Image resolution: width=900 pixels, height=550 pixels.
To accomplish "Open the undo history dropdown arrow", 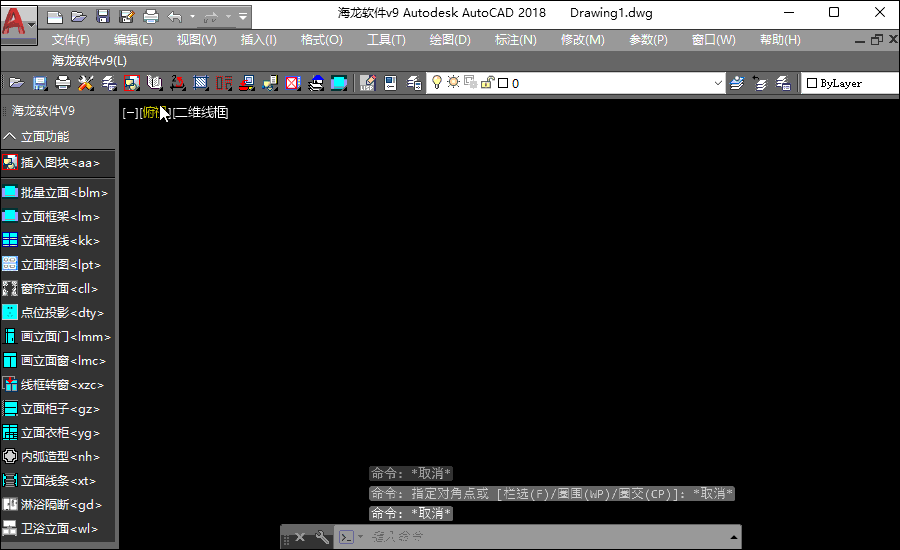I will [x=192, y=17].
